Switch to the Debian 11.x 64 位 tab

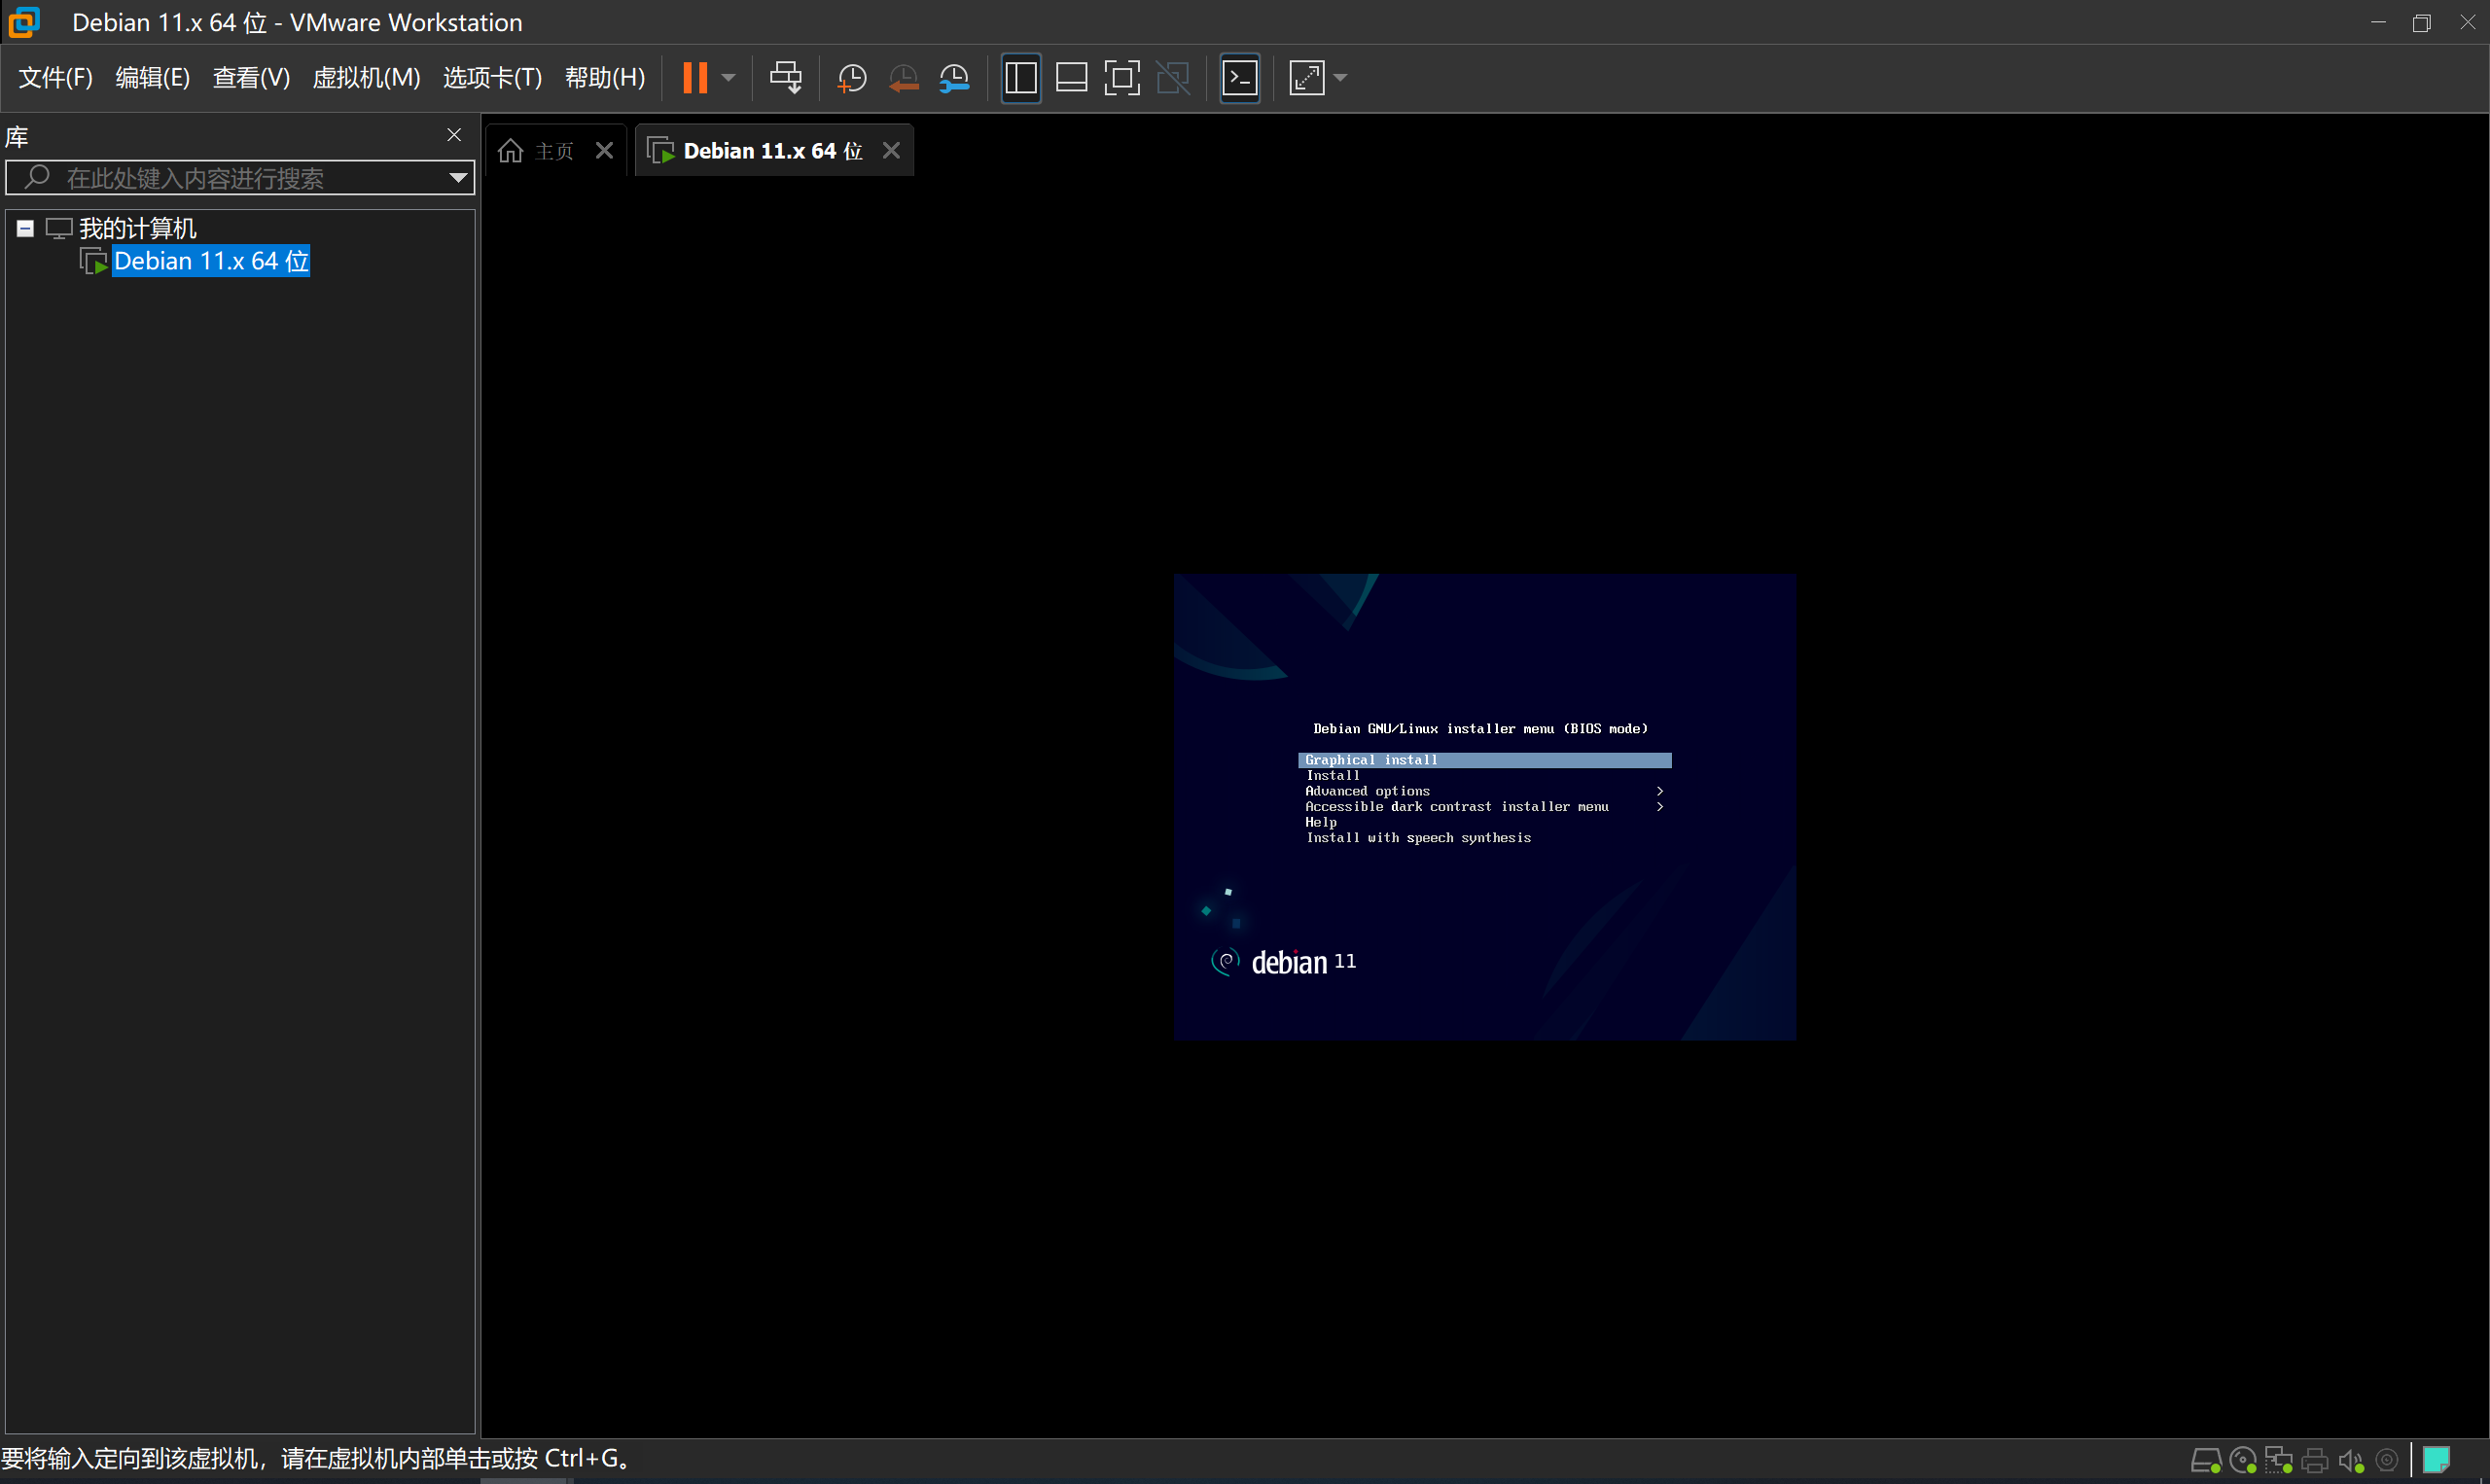point(772,151)
